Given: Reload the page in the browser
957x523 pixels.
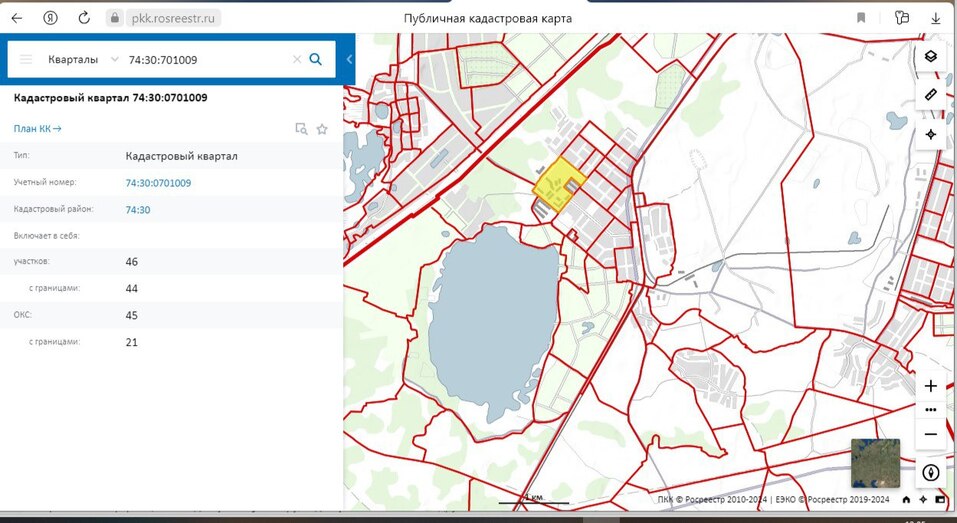Looking at the screenshot, I should 84,18.
